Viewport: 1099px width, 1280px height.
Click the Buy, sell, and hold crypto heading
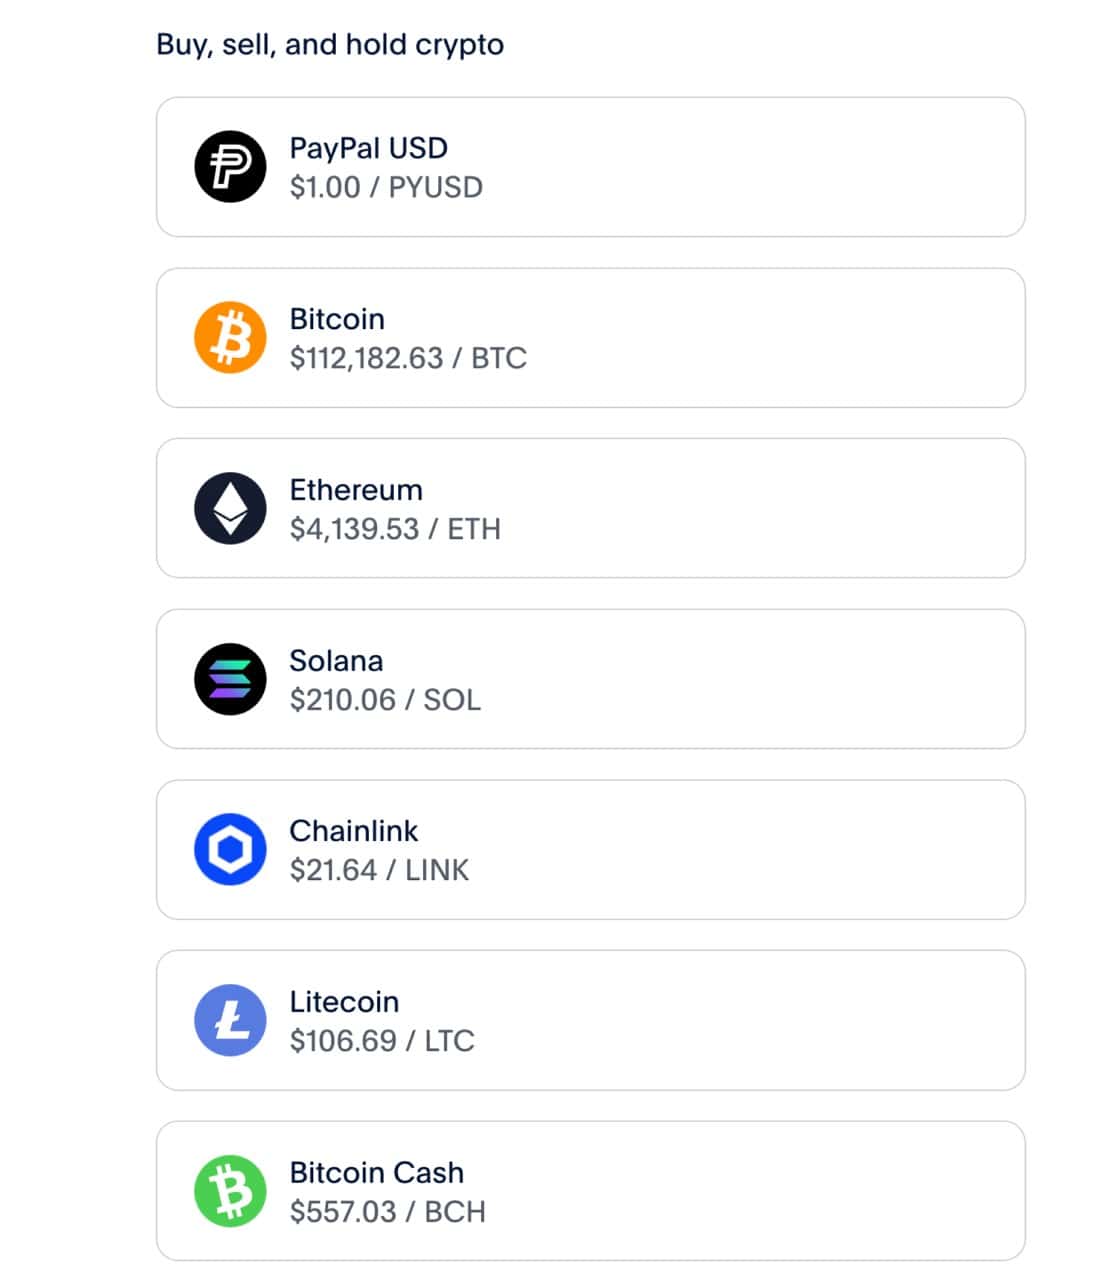coord(330,45)
